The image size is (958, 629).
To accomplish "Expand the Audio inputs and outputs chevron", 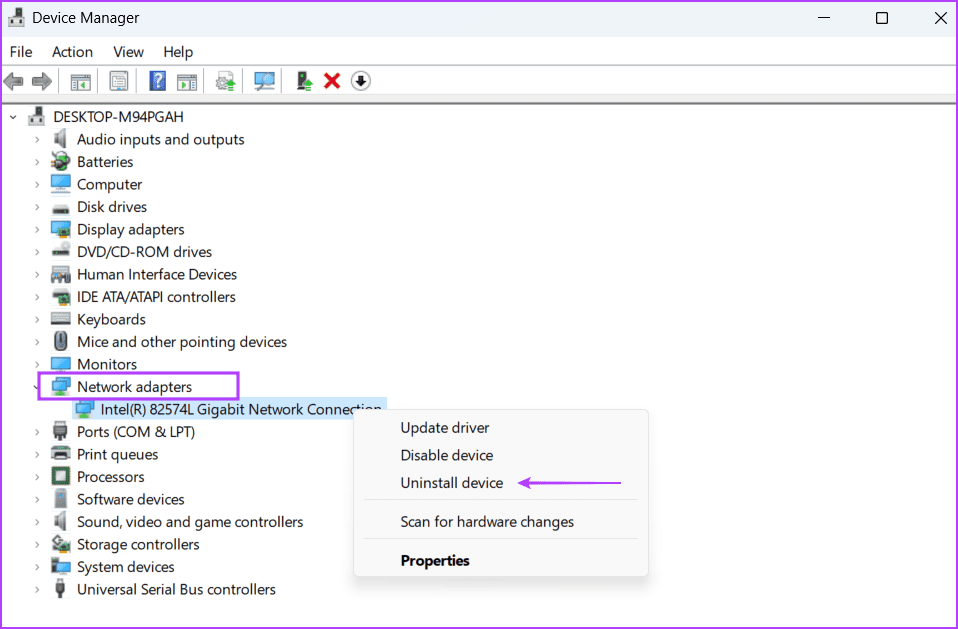I will [37, 140].
